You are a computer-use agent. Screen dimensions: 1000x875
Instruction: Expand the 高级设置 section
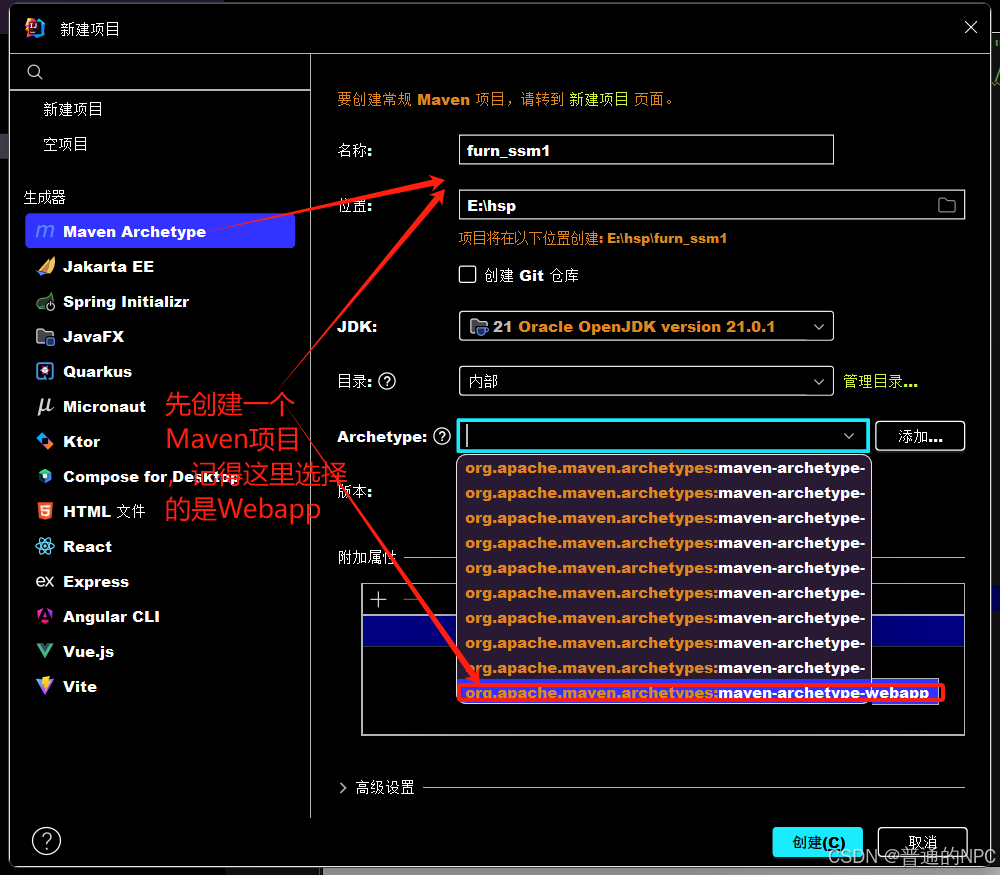343,788
